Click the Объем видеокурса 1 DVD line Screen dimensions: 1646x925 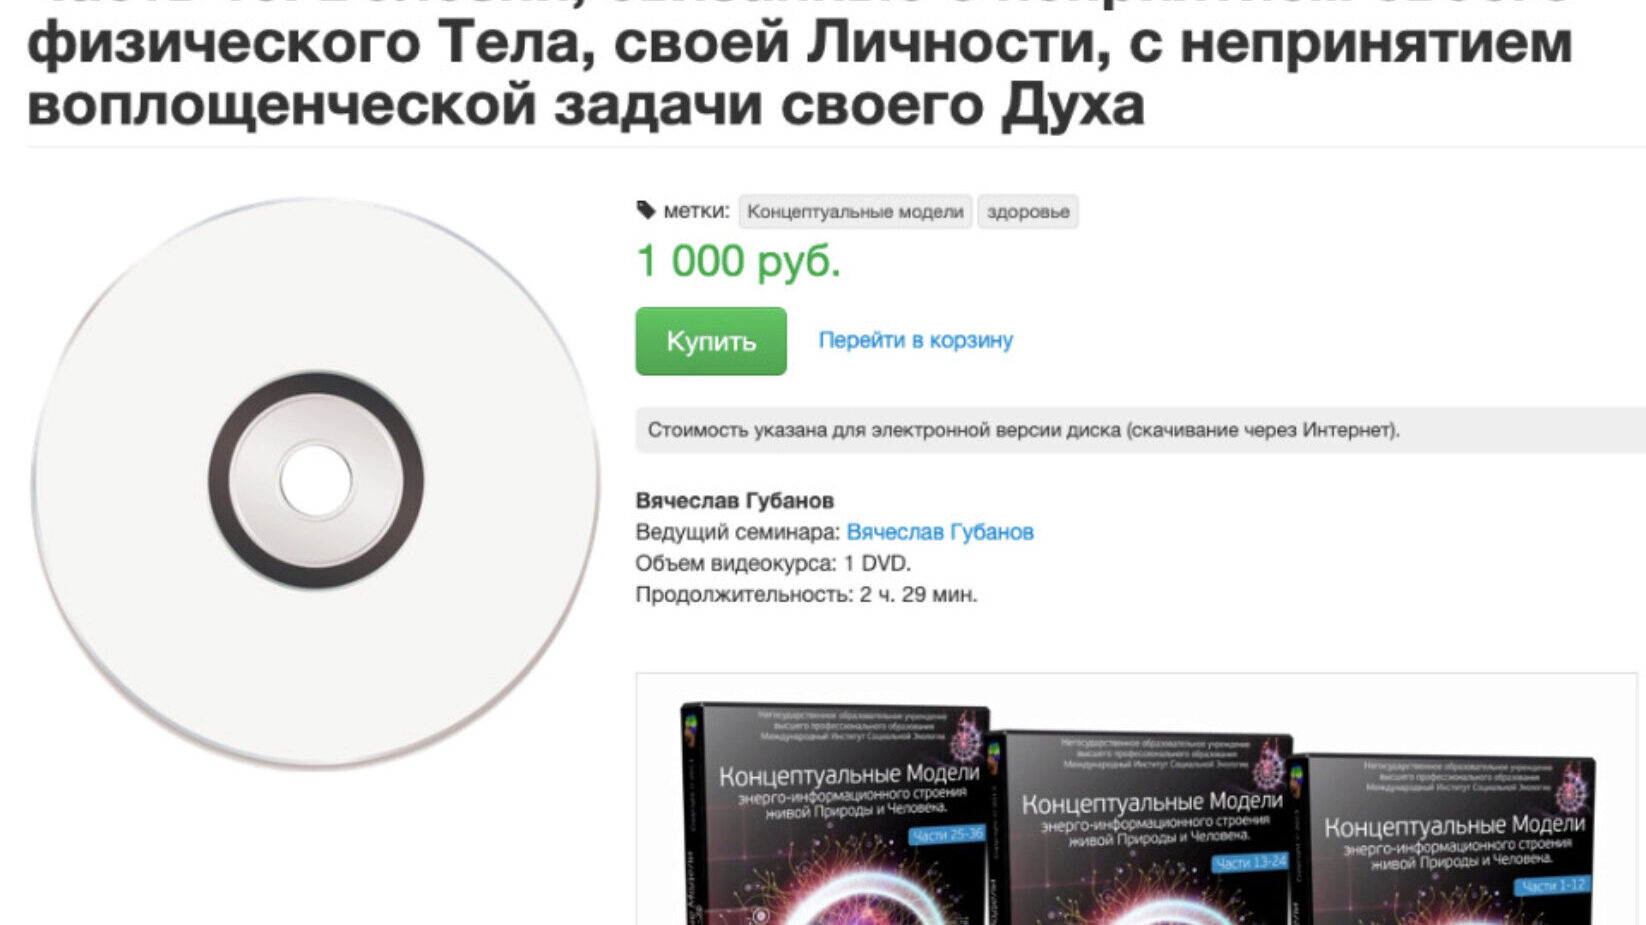click(x=773, y=563)
